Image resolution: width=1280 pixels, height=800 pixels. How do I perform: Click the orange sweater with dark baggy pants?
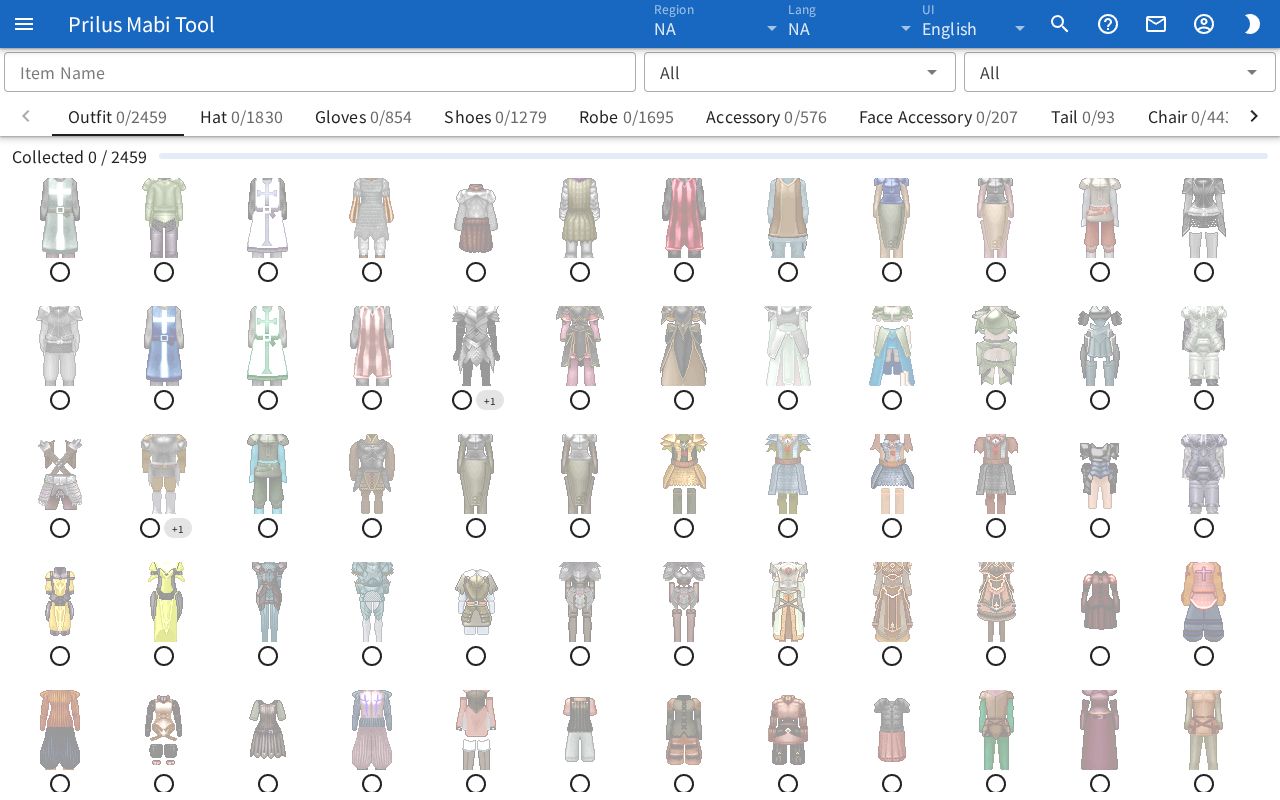[60, 730]
